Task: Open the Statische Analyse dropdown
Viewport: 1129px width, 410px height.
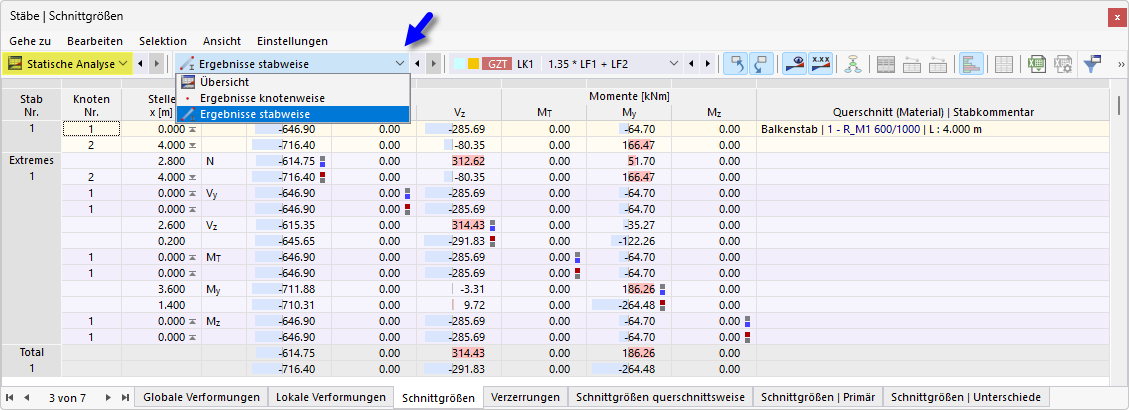Action: point(68,63)
